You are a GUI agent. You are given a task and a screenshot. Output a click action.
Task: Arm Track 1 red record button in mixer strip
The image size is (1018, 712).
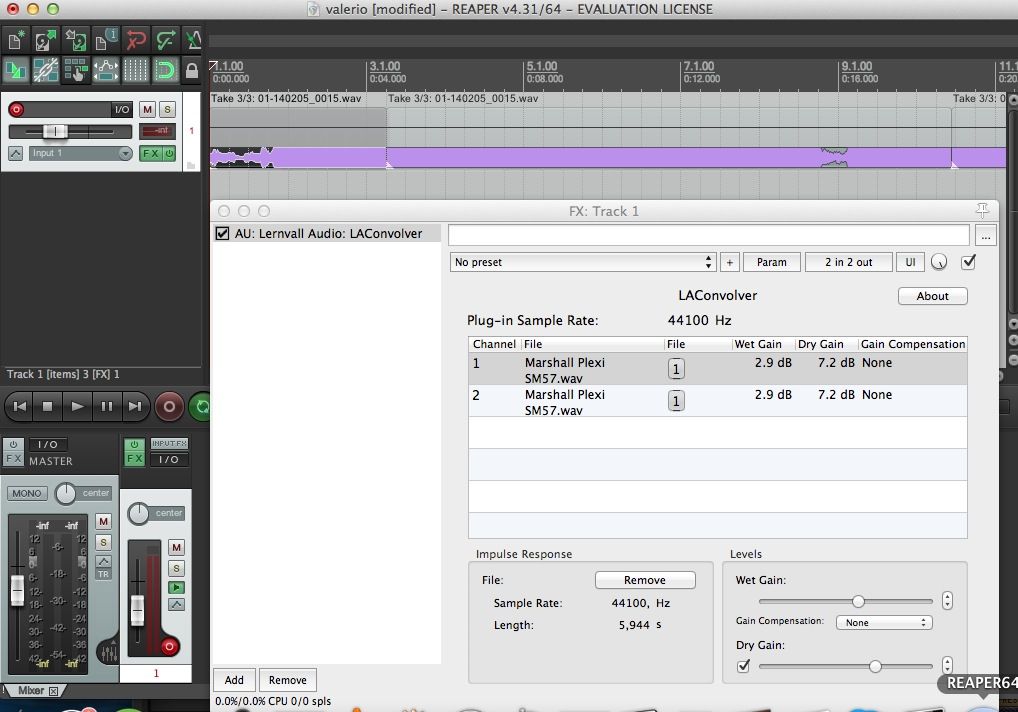point(169,646)
